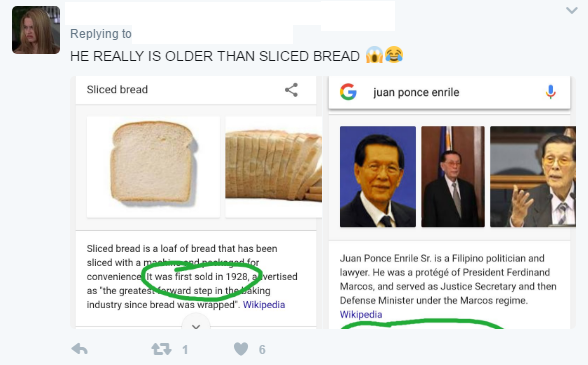Open the tweet author's profile avatar

click(x=36, y=30)
